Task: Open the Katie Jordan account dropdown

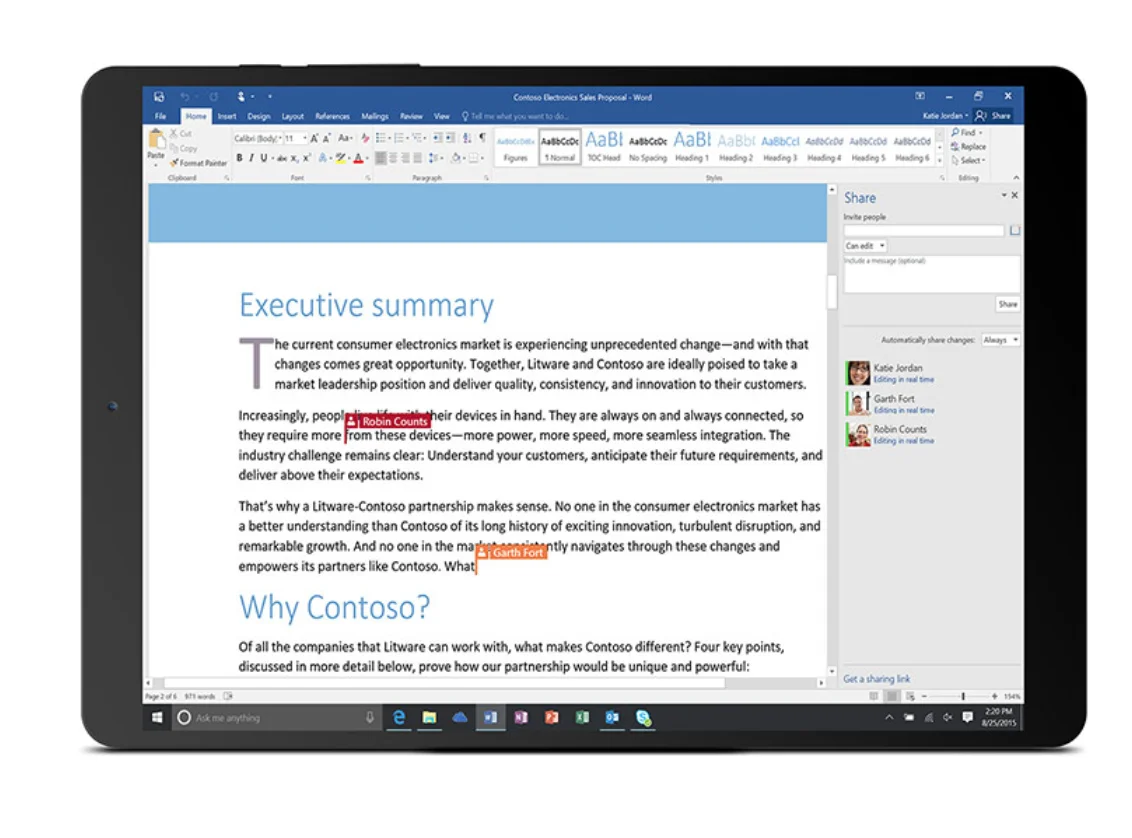Action: coord(945,116)
